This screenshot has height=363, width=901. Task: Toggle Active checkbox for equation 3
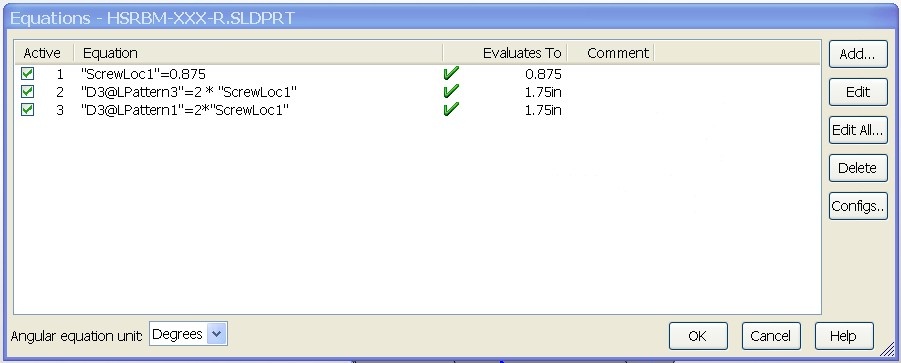click(x=27, y=110)
